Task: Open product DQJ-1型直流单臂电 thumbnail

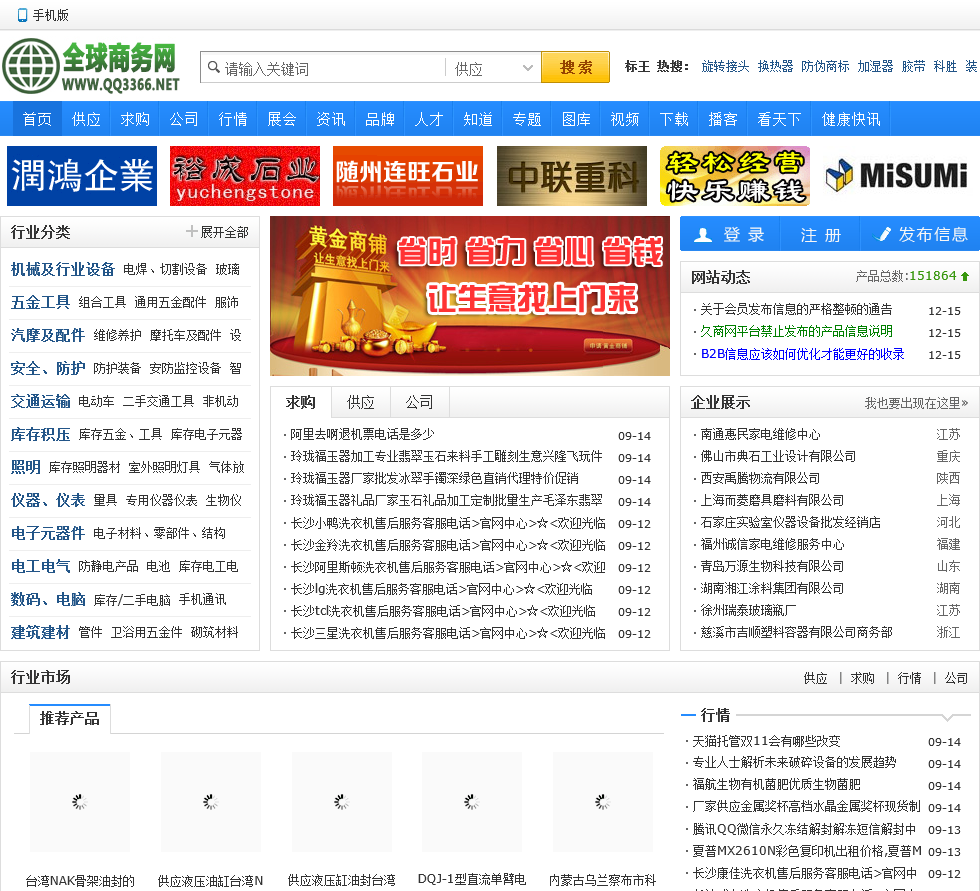Action: (x=472, y=802)
